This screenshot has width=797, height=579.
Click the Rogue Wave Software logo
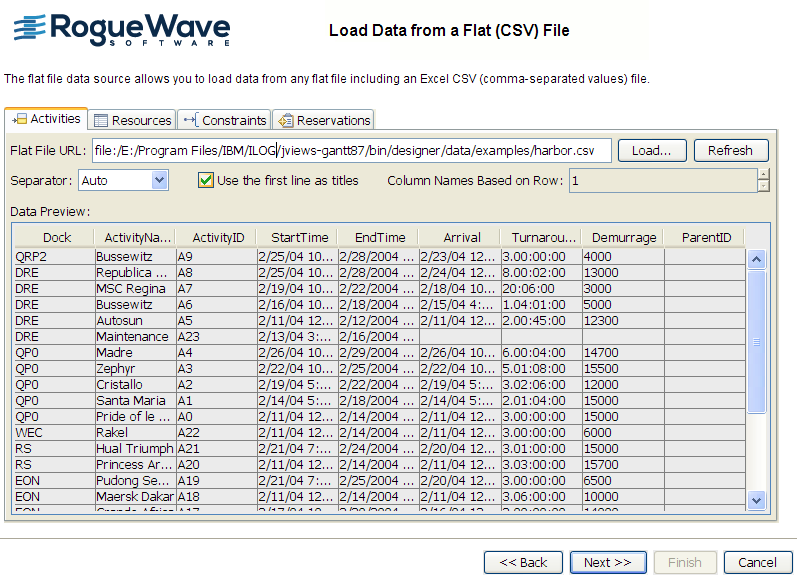coord(121,31)
